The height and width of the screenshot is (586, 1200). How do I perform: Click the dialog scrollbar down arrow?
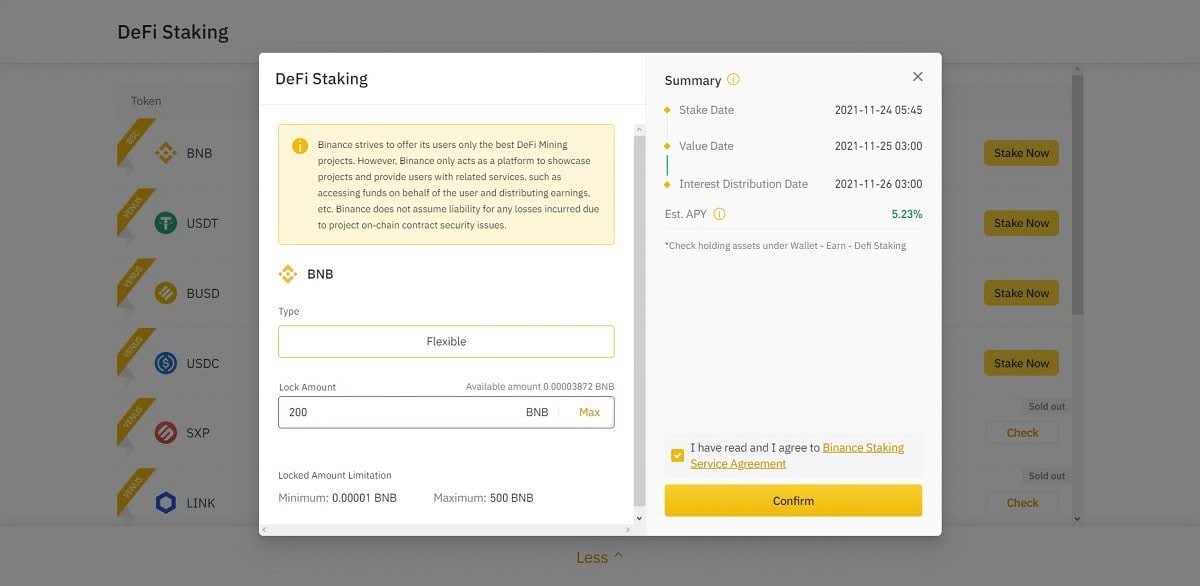(640, 518)
